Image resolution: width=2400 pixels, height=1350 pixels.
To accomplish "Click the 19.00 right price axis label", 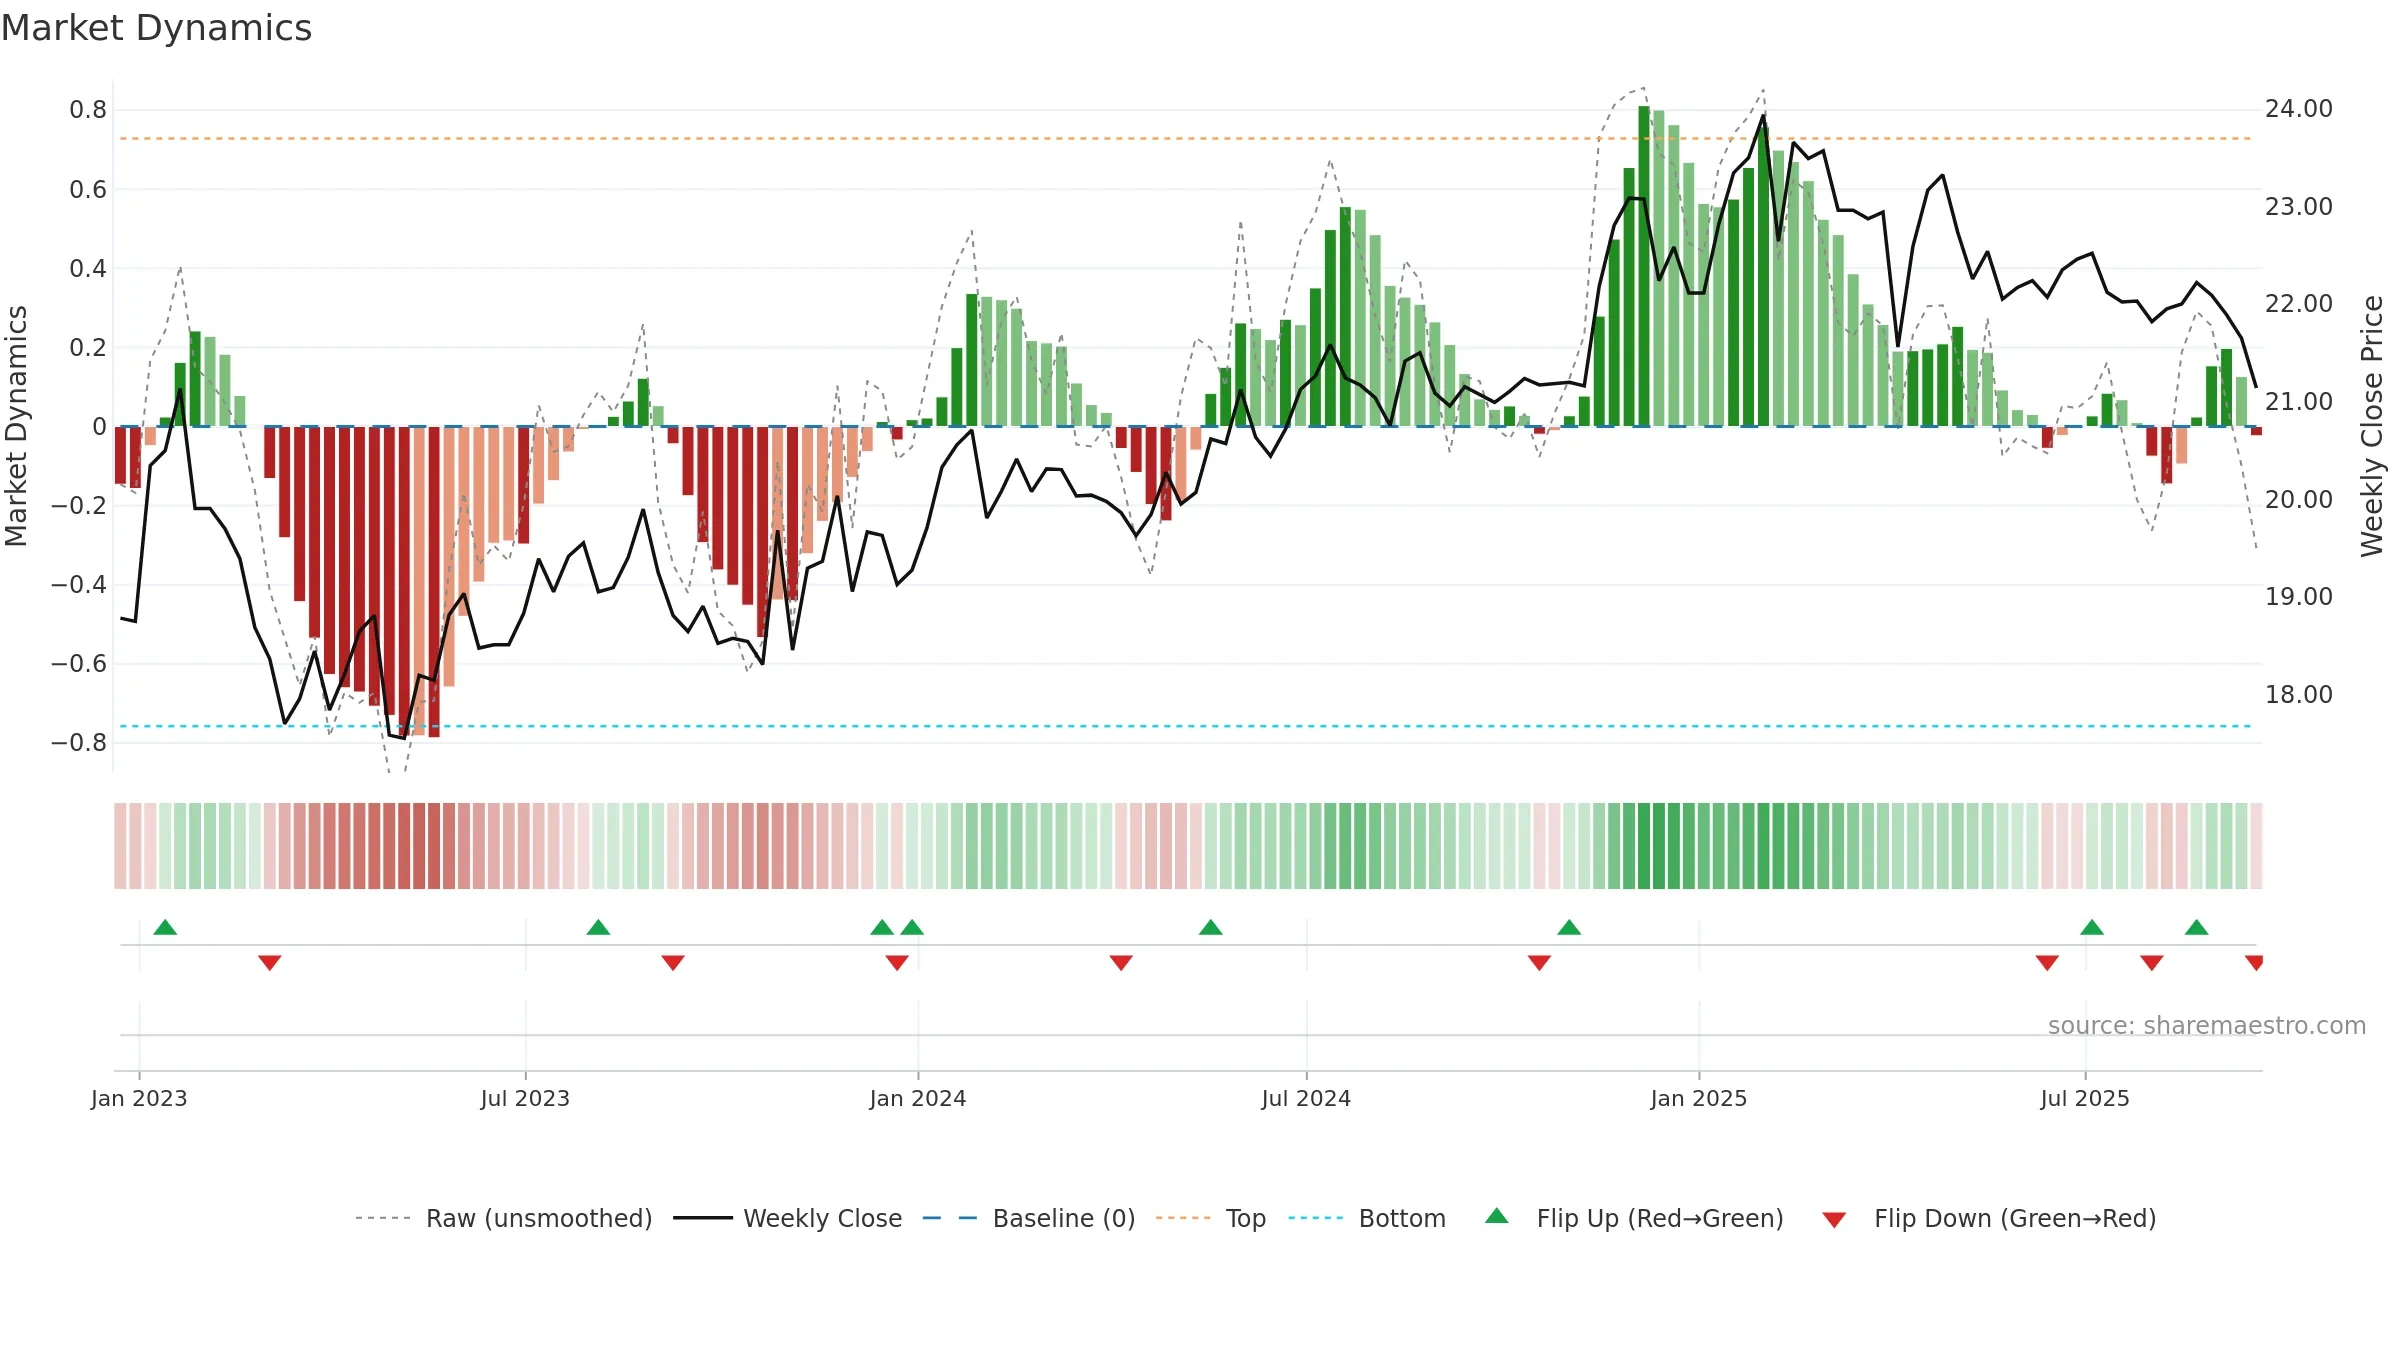I will (x=2299, y=597).
